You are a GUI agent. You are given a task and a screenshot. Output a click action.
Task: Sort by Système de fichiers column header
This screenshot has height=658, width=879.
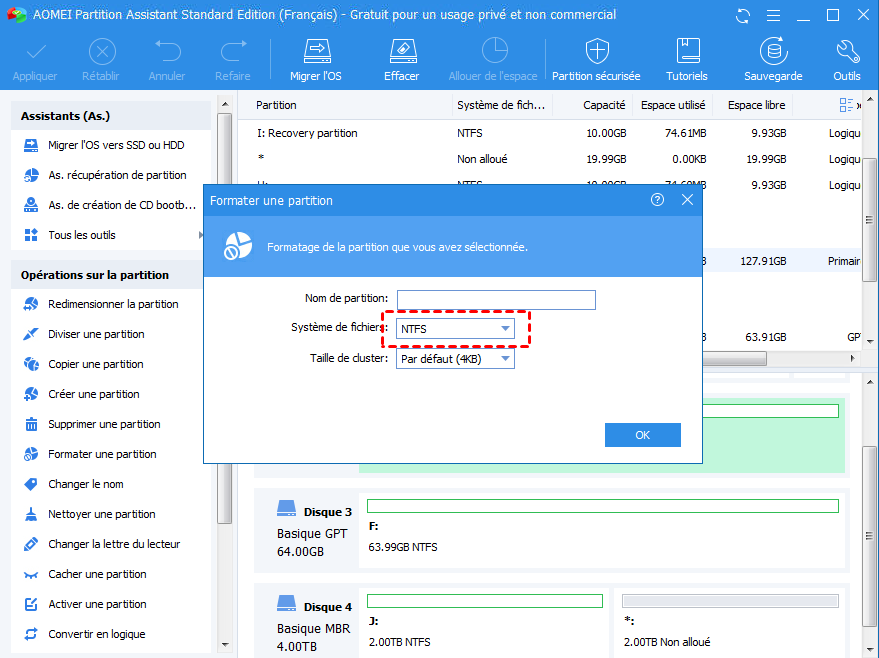(x=501, y=105)
